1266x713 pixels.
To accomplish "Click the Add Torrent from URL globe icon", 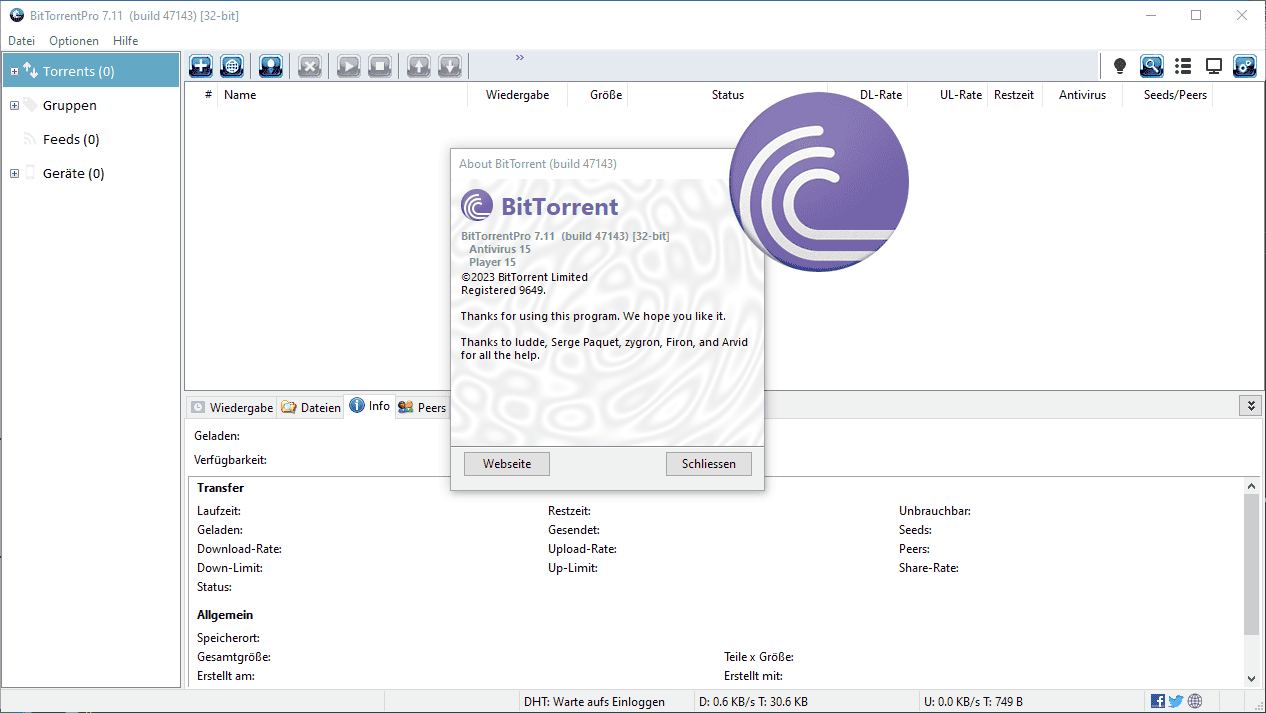I will tap(232, 66).
